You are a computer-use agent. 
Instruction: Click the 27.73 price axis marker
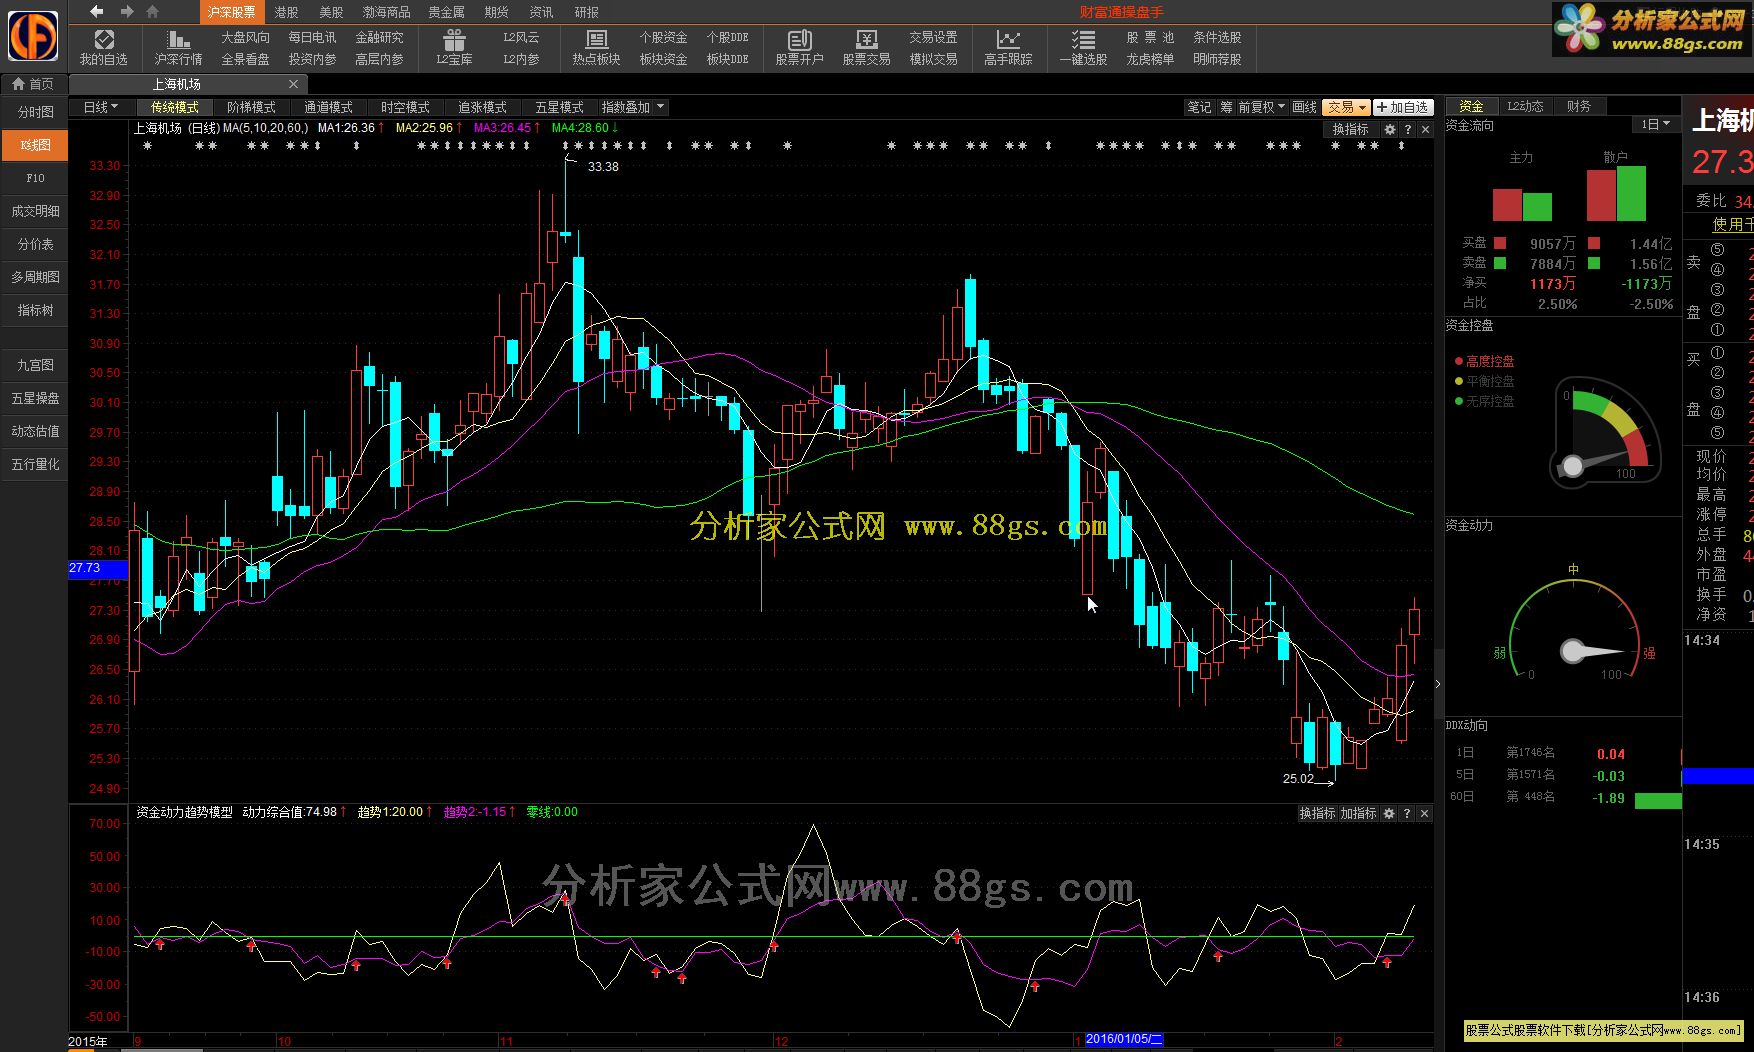pos(98,568)
